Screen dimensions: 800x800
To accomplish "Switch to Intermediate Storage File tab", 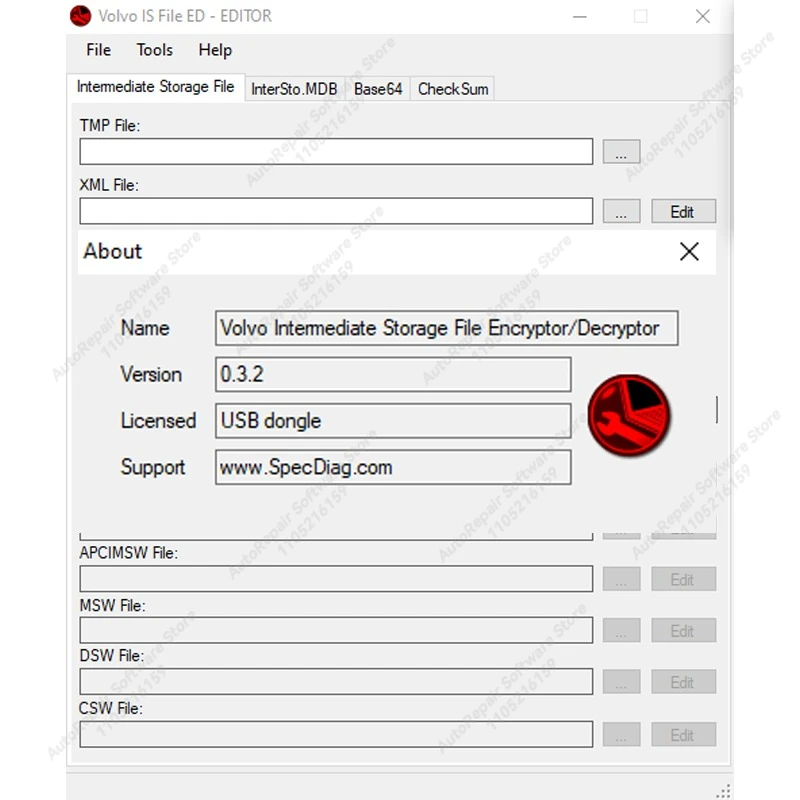I will tap(156, 87).
